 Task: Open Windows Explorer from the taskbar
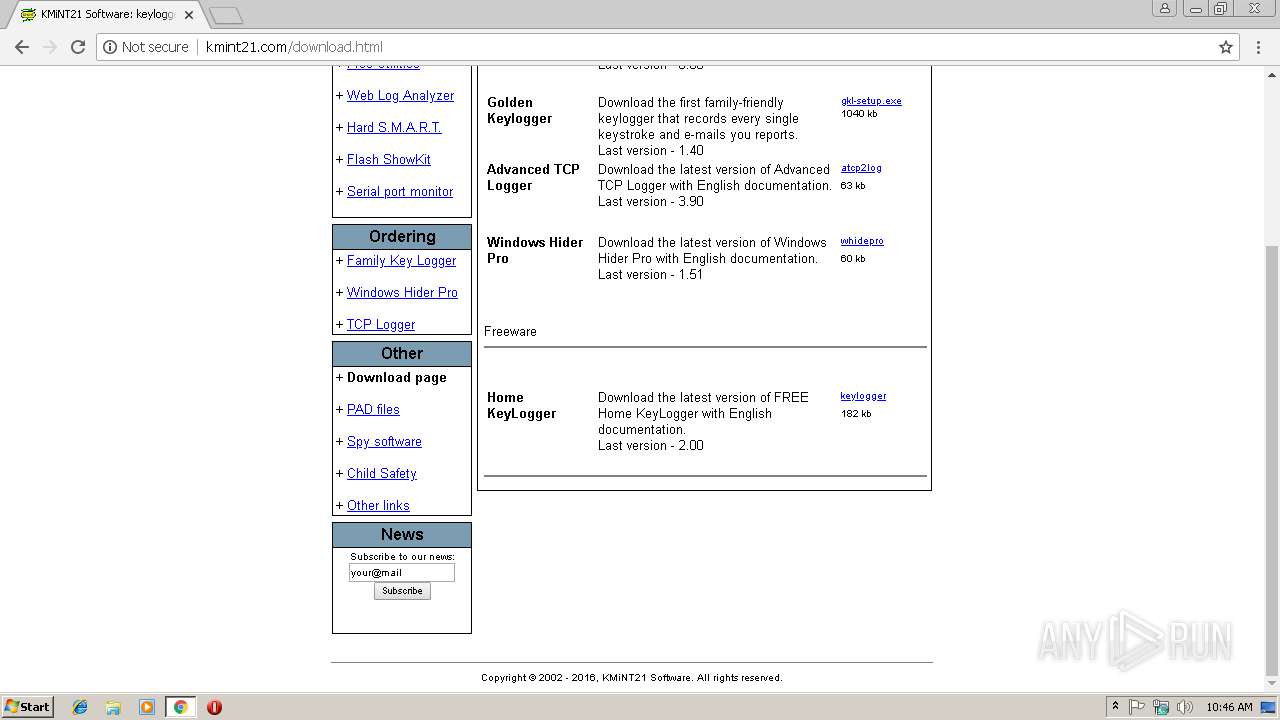click(113, 707)
